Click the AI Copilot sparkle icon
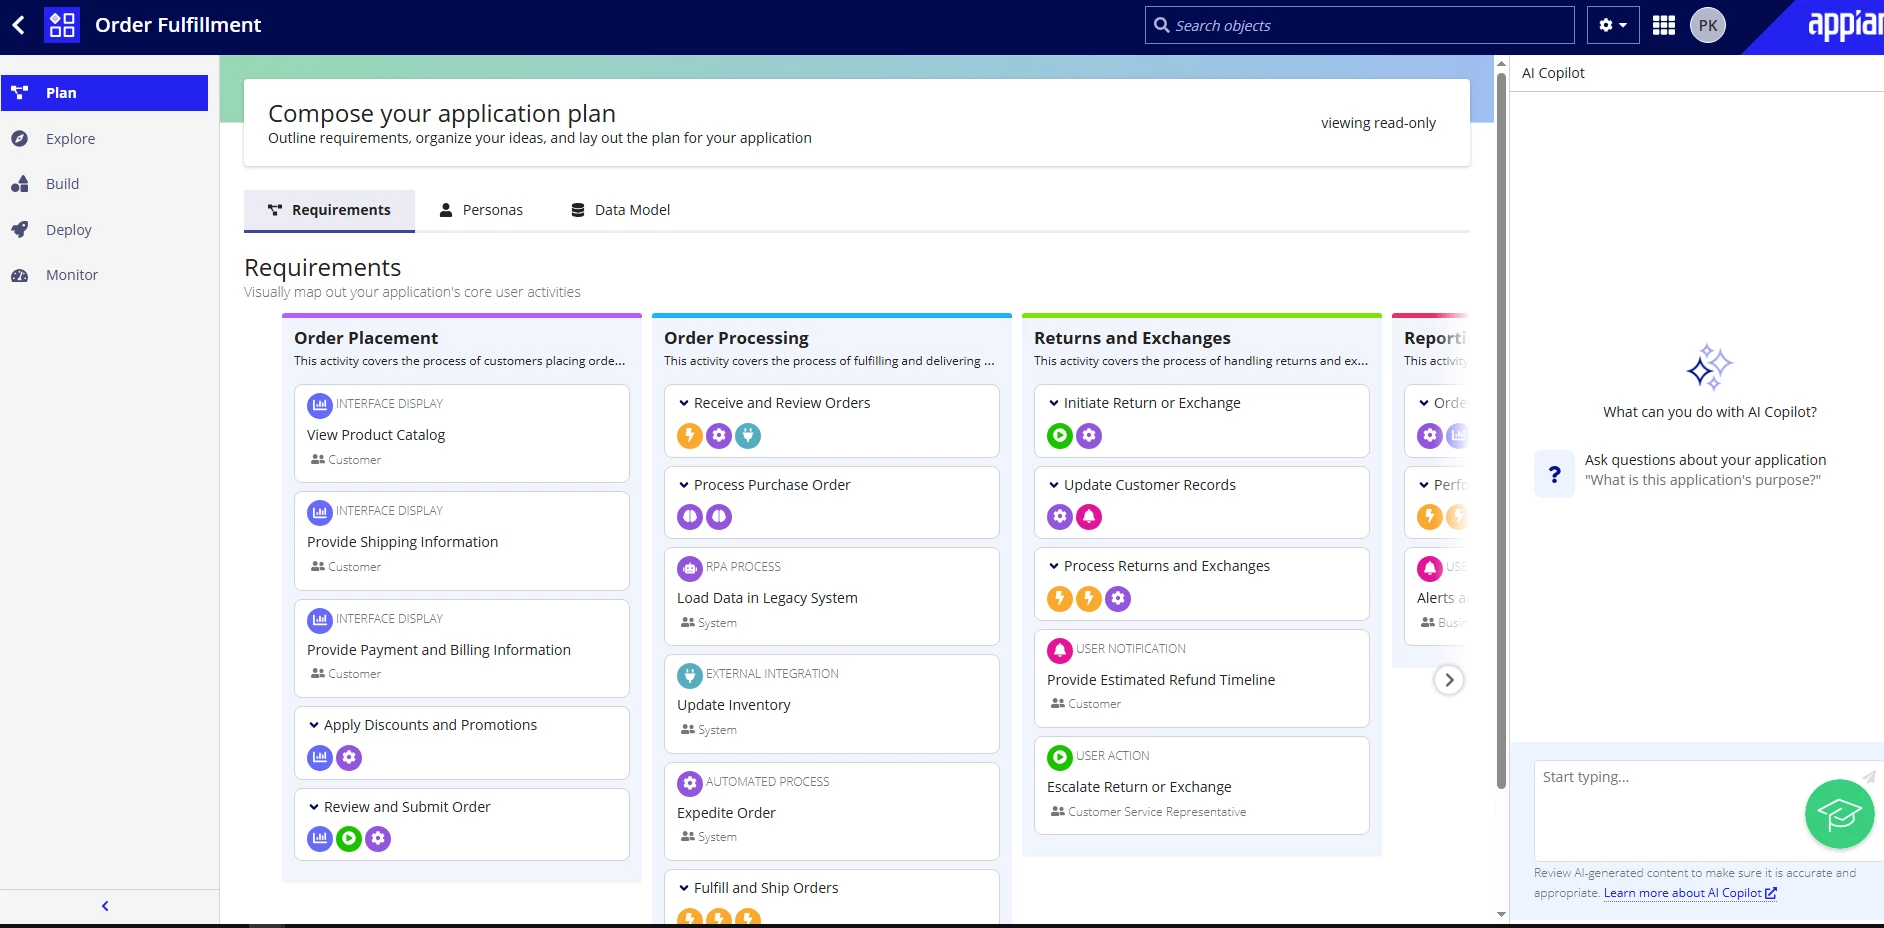The height and width of the screenshot is (928, 1884). (x=1709, y=368)
